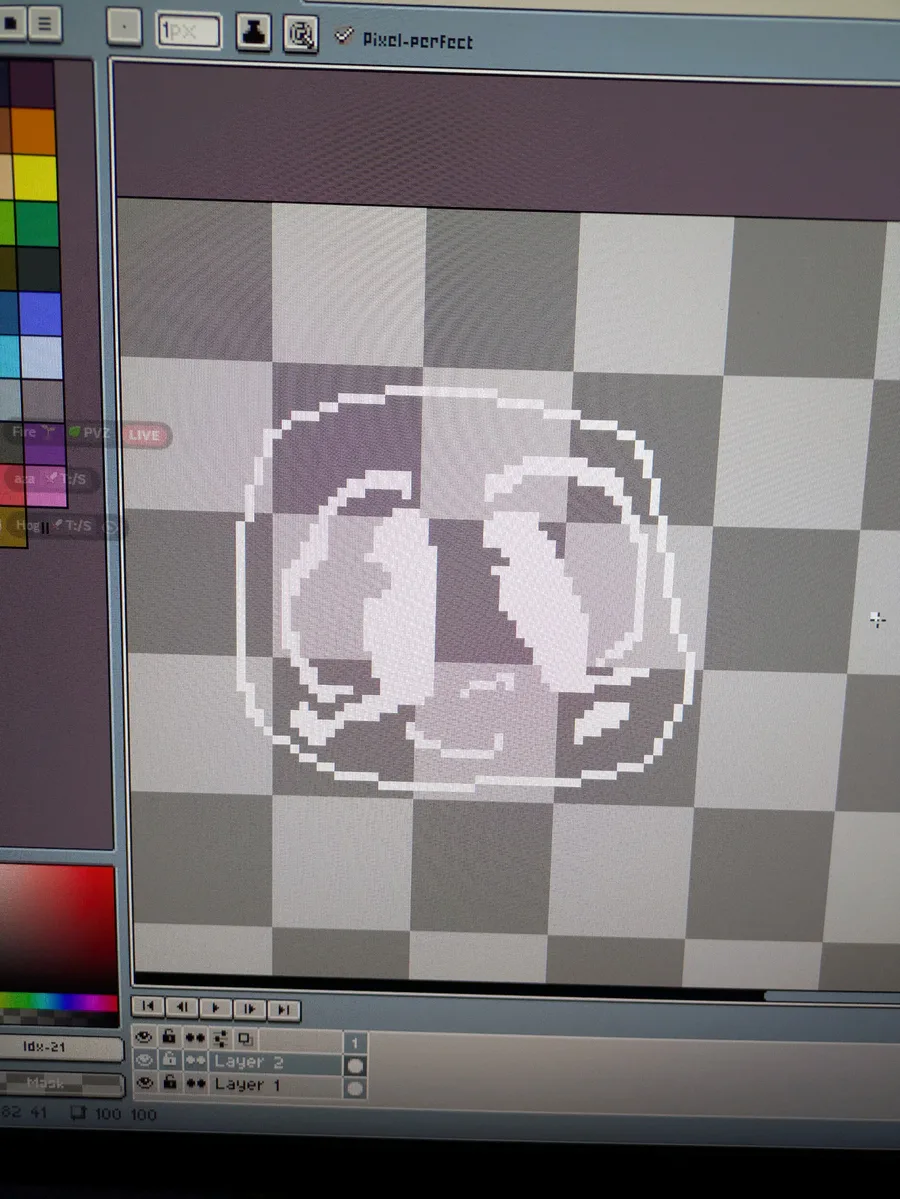Select Layer 1 cel in frame 1

pyautogui.click(x=355, y=1088)
